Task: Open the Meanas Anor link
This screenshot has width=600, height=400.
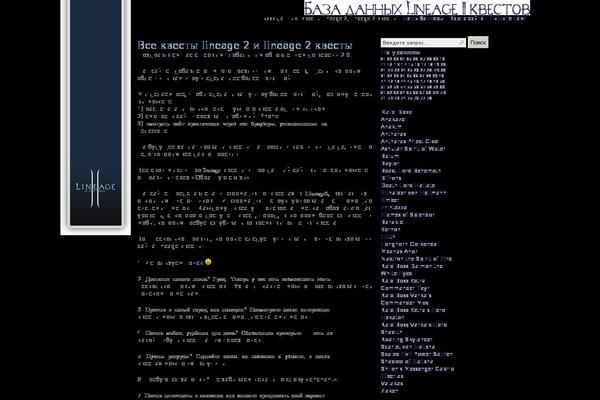Action: [x=399, y=251]
